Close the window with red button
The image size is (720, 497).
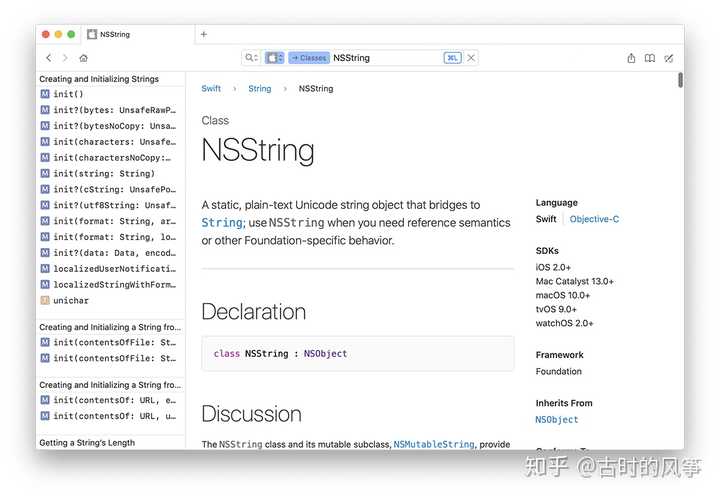coord(45,34)
